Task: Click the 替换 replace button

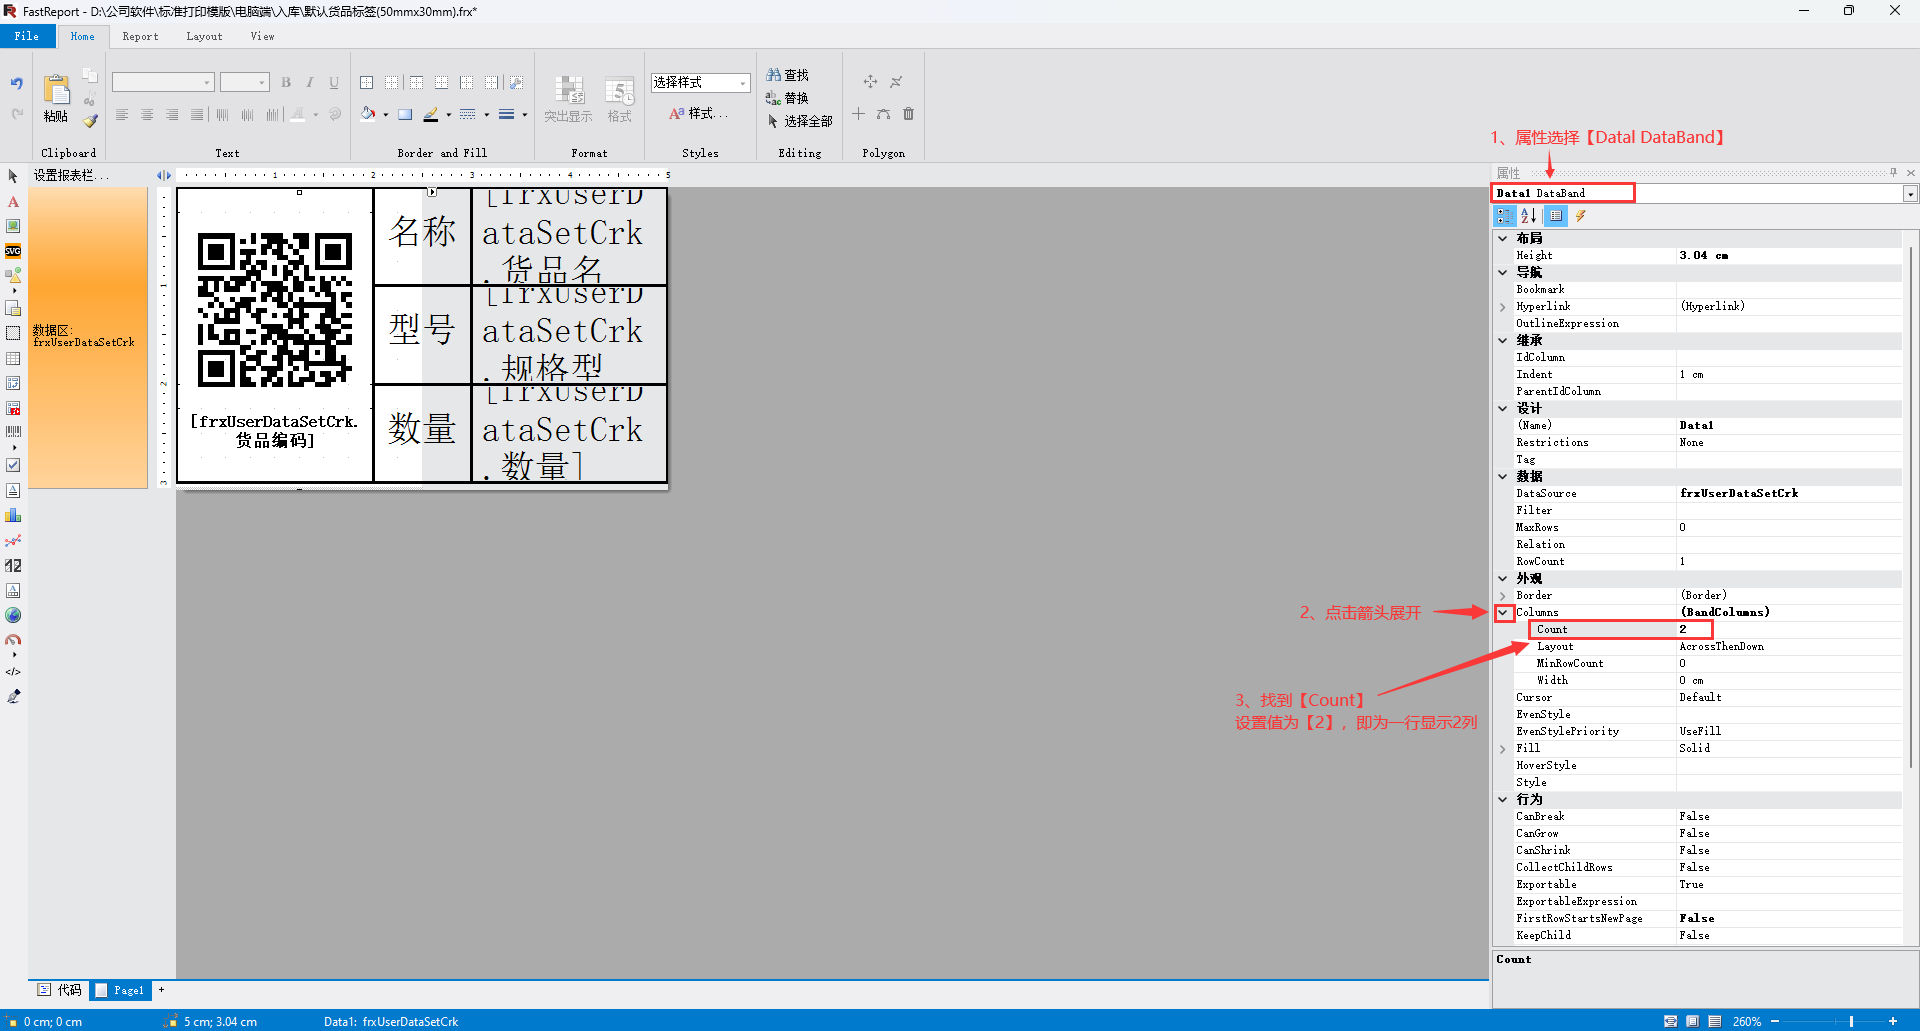Action: [x=788, y=98]
